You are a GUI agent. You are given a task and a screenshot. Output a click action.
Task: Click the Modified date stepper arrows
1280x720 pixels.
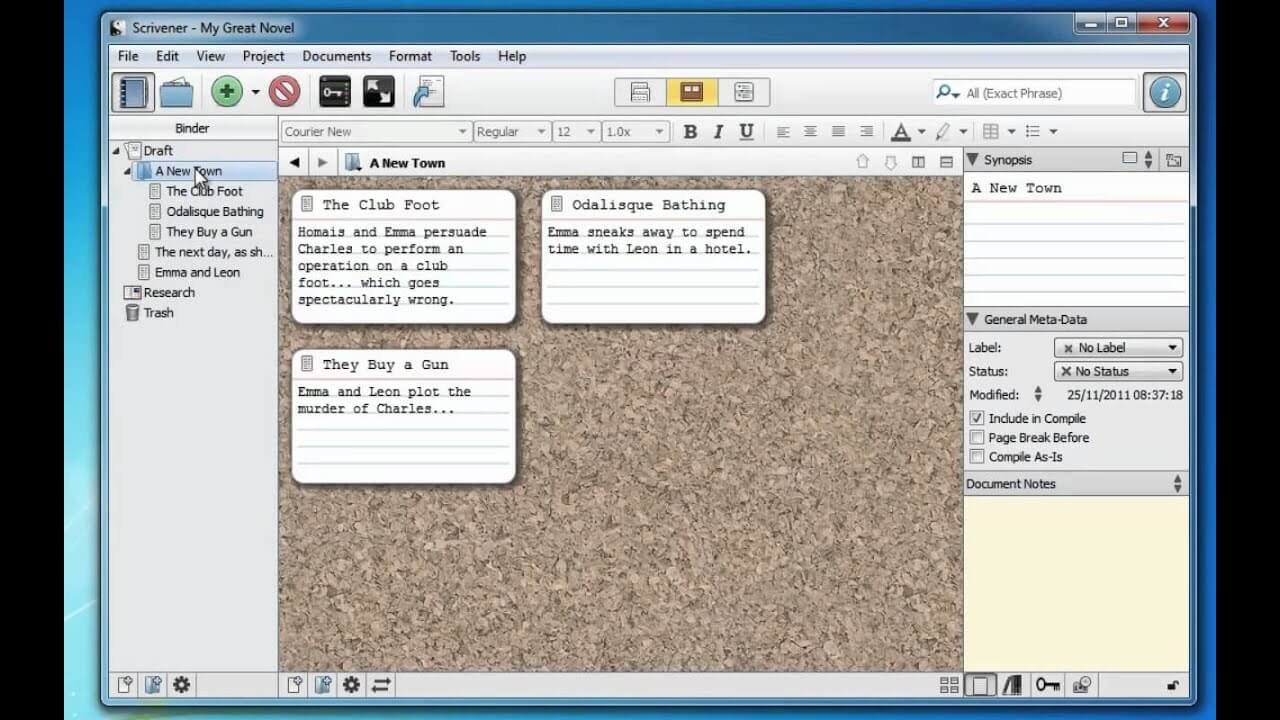pos(1037,395)
